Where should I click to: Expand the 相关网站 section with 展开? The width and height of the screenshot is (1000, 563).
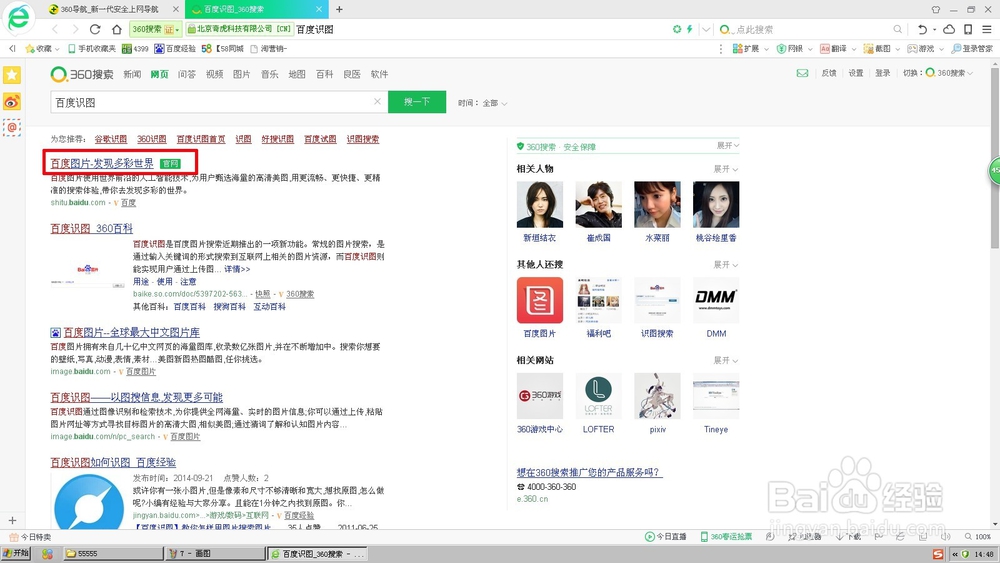coord(726,360)
